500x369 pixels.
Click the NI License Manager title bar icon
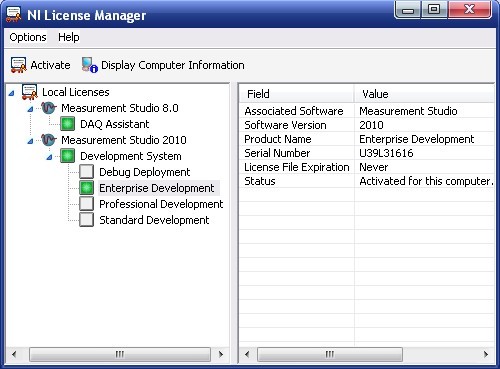[x=14, y=15]
